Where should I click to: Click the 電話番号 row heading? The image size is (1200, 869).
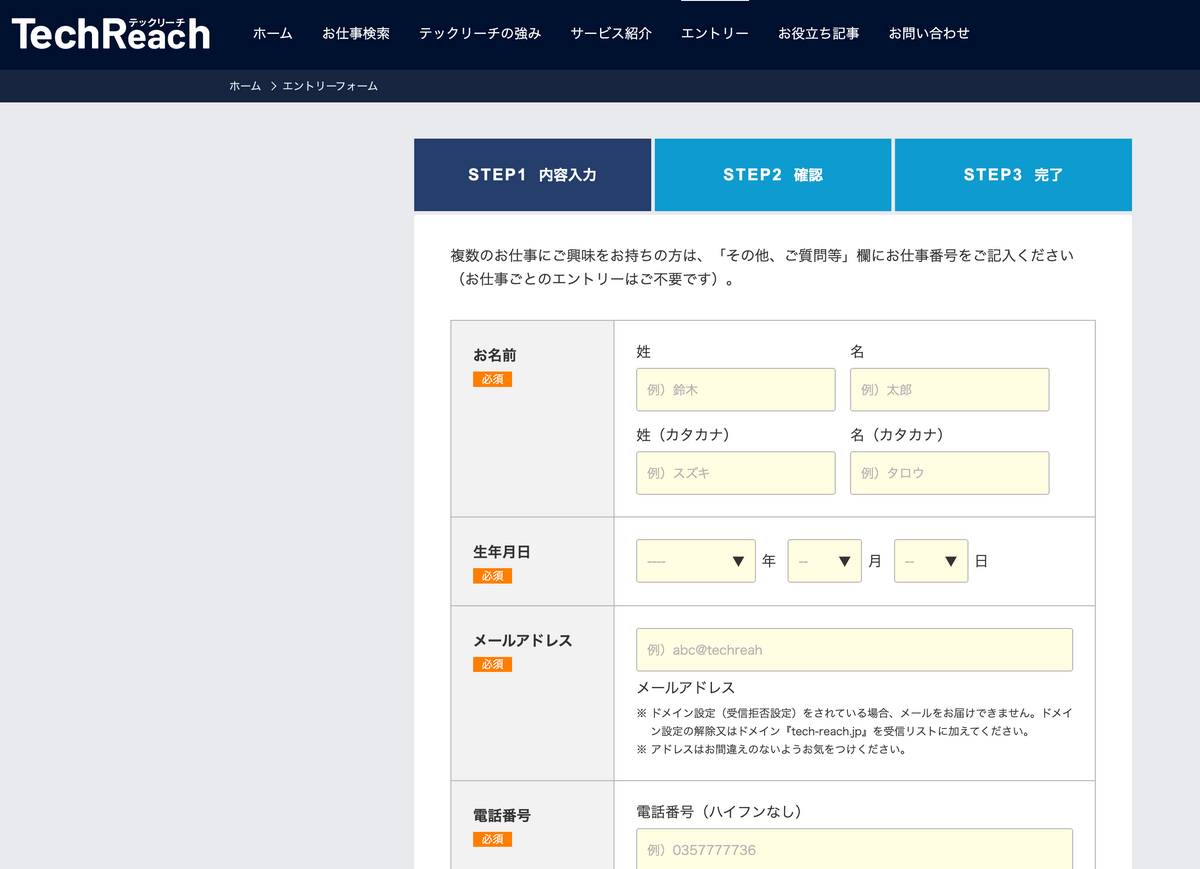(x=502, y=815)
